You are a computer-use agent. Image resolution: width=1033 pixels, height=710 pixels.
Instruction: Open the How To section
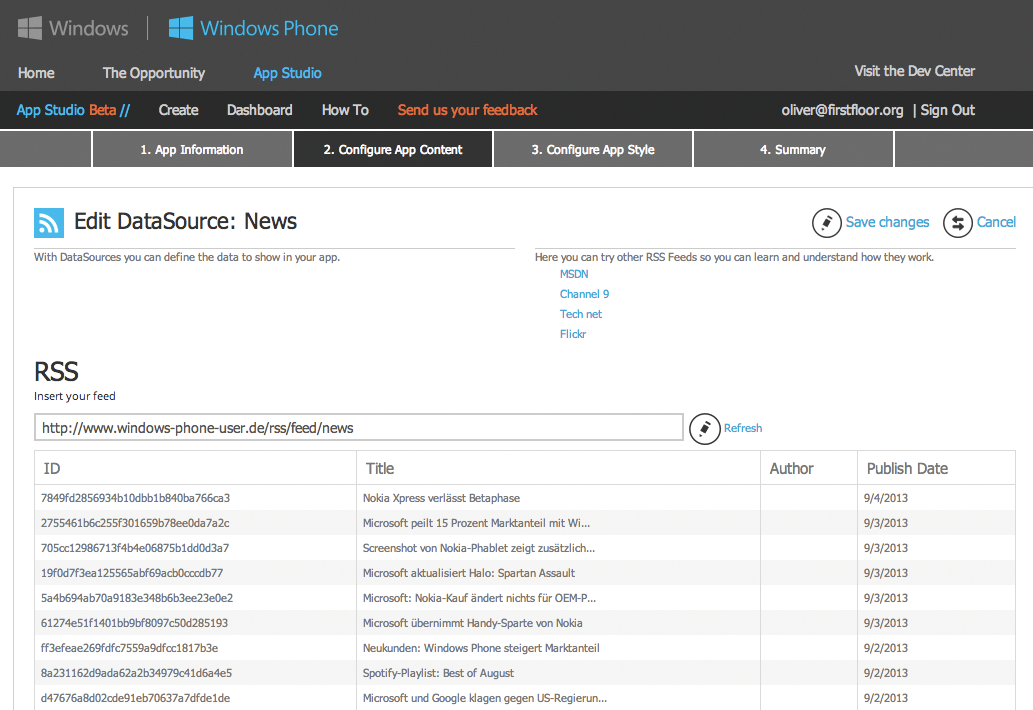(345, 110)
